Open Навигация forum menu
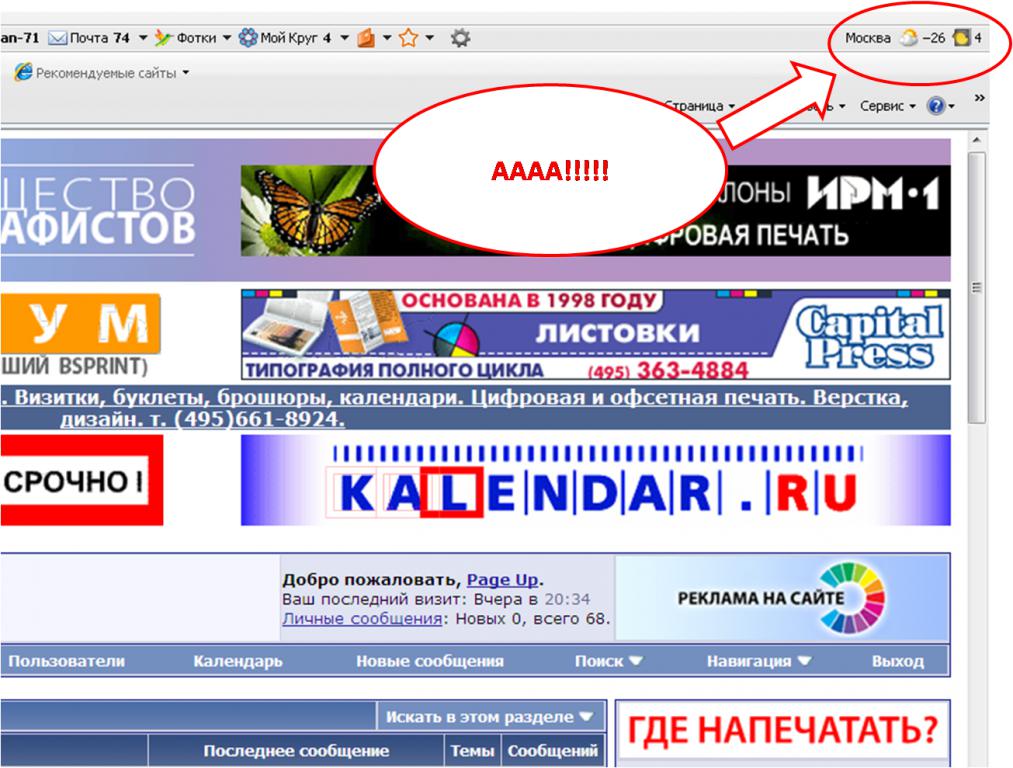The height and width of the screenshot is (768, 1013). coord(758,661)
